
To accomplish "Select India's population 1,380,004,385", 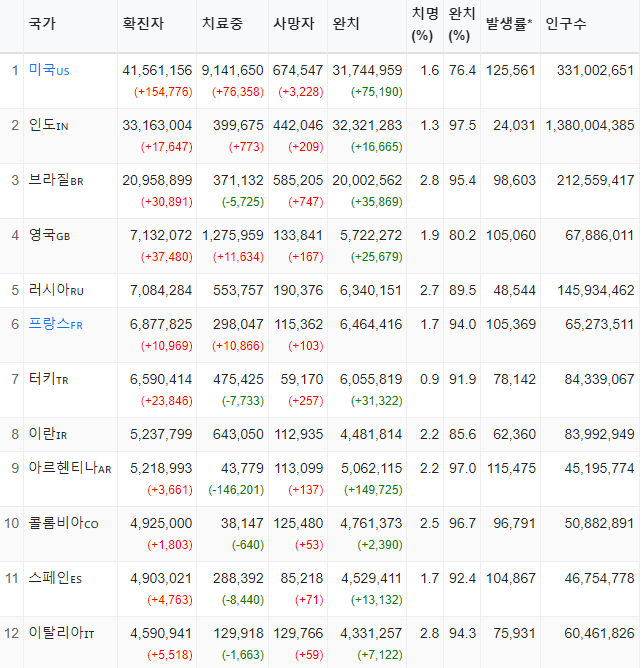I will 590,125.
